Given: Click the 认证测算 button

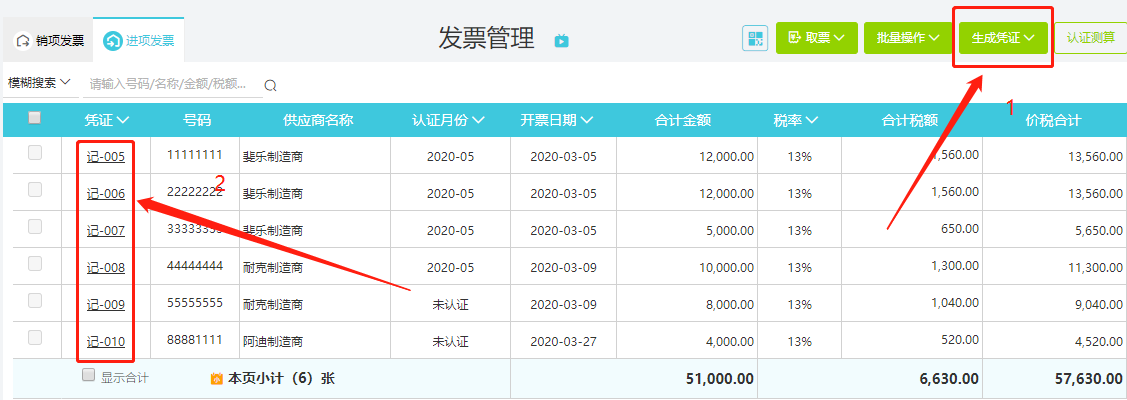Looking at the screenshot, I should pyautogui.click(x=1090, y=38).
